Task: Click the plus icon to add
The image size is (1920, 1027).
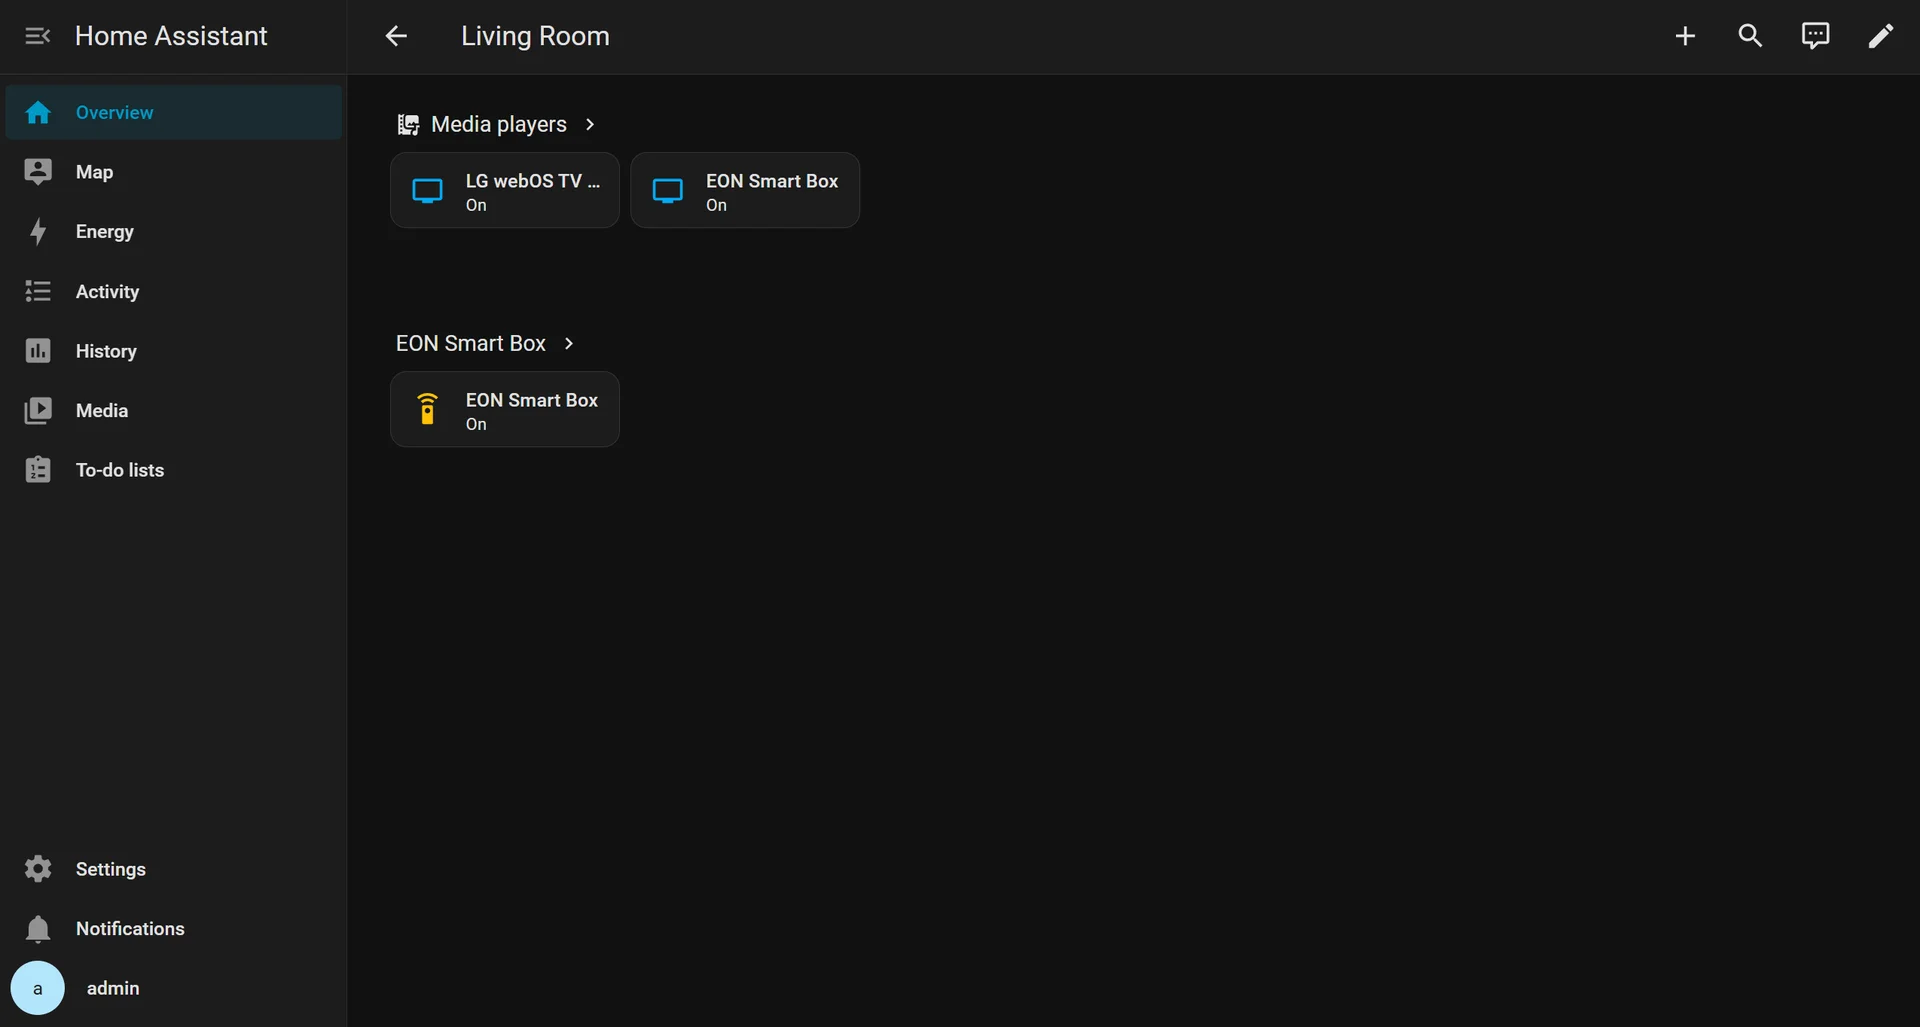Action: pos(1685,36)
